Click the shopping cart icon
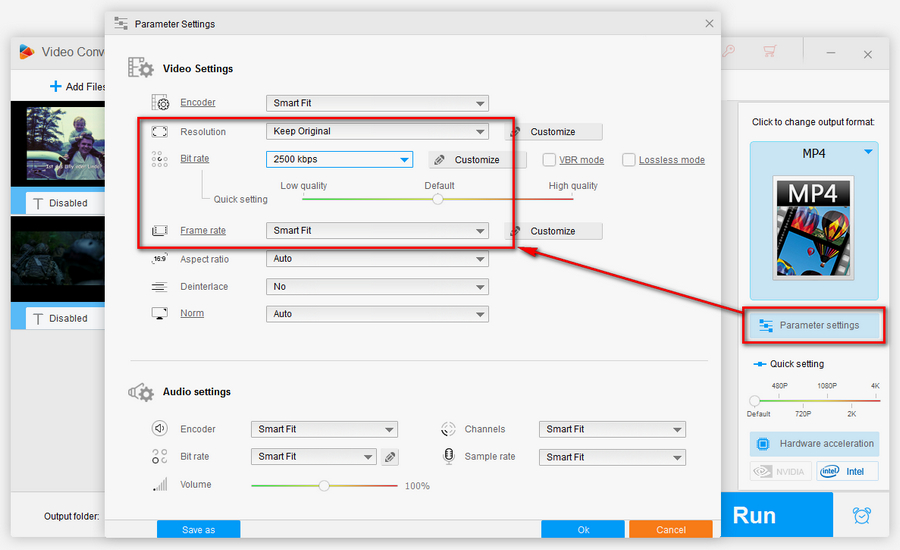 pos(769,51)
